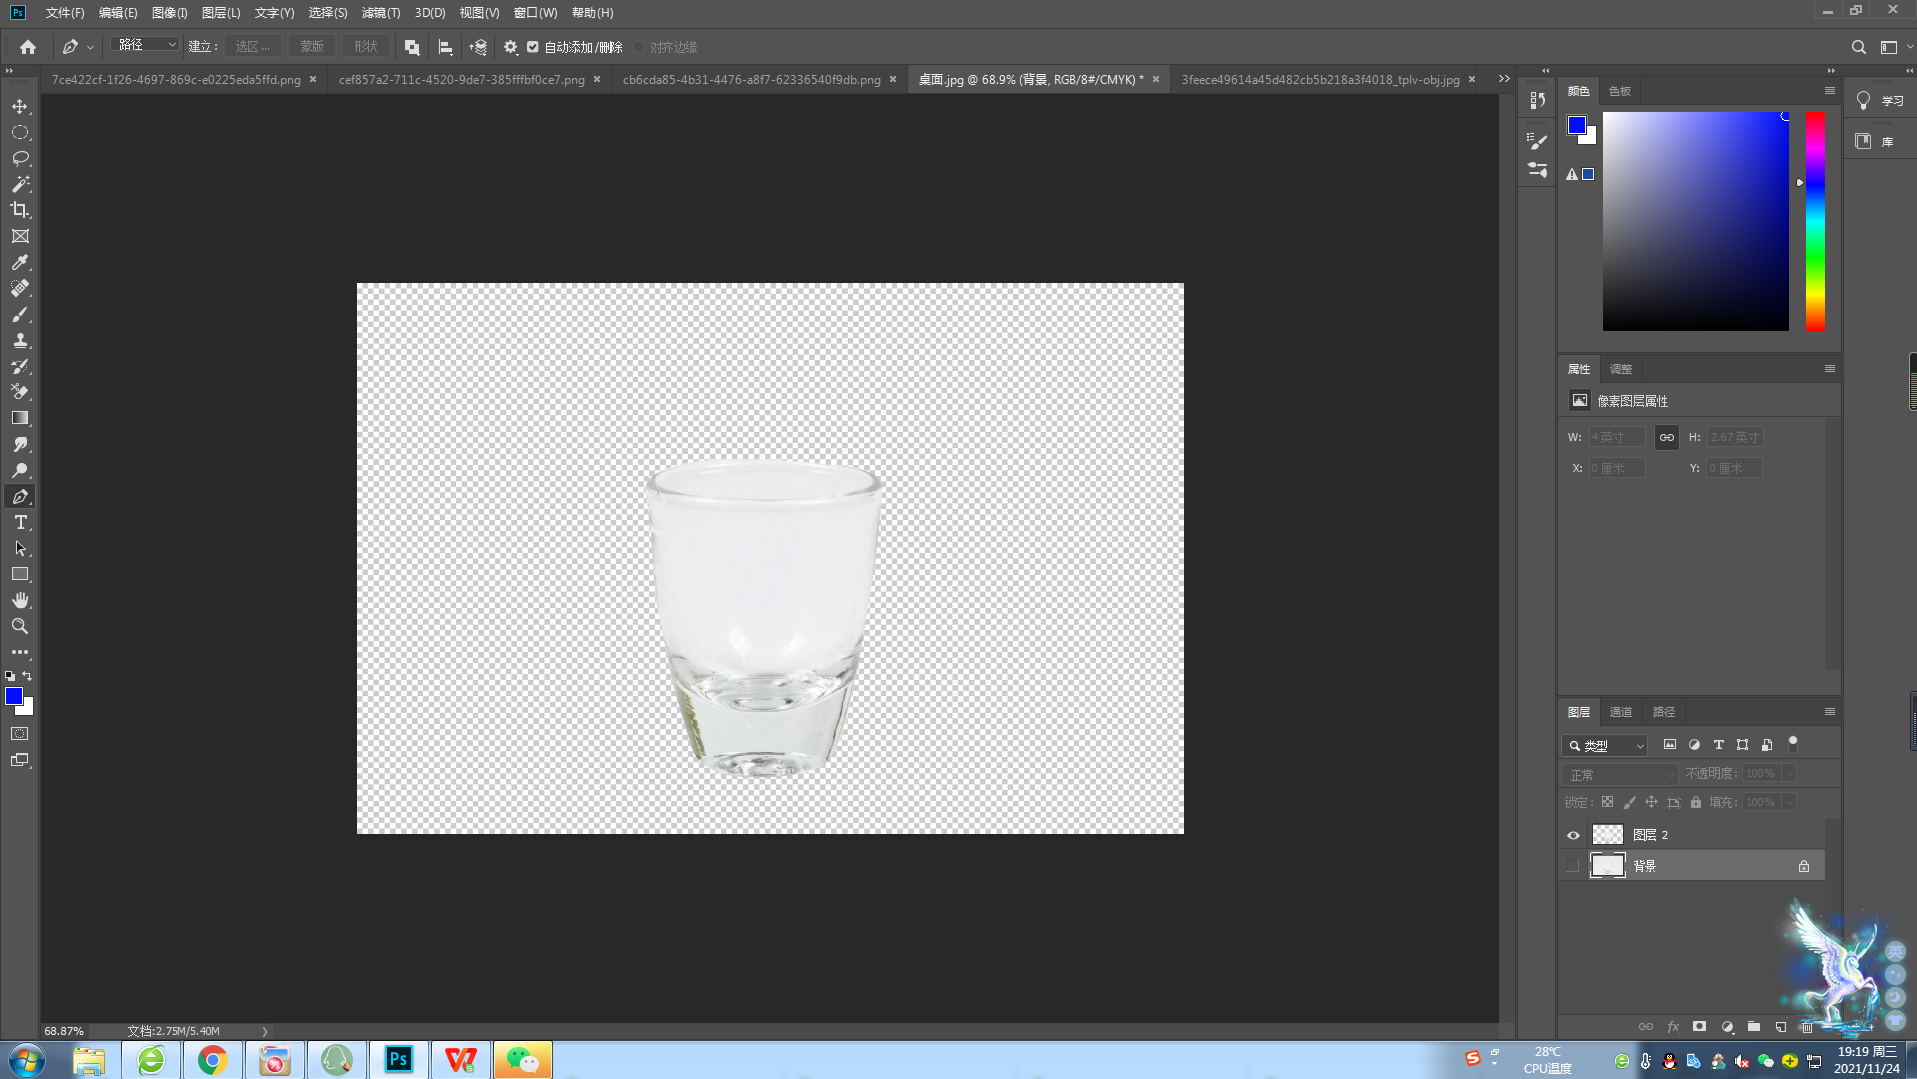Click the Clone Stamp tool
The width and height of the screenshot is (1917, 1079).
point(20,340)
